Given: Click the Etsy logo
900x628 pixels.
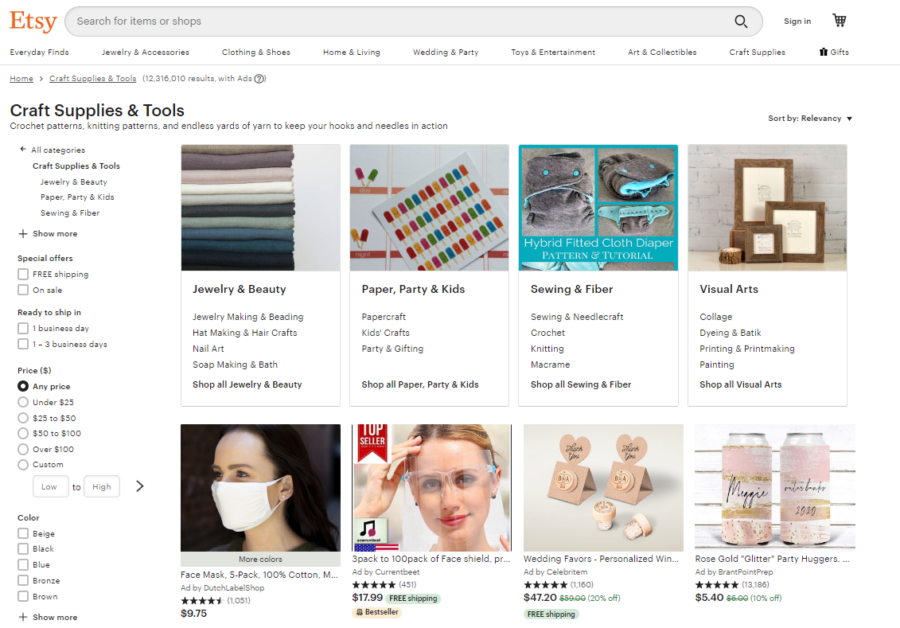Looking at the screenshot, I should click(33, 21).
